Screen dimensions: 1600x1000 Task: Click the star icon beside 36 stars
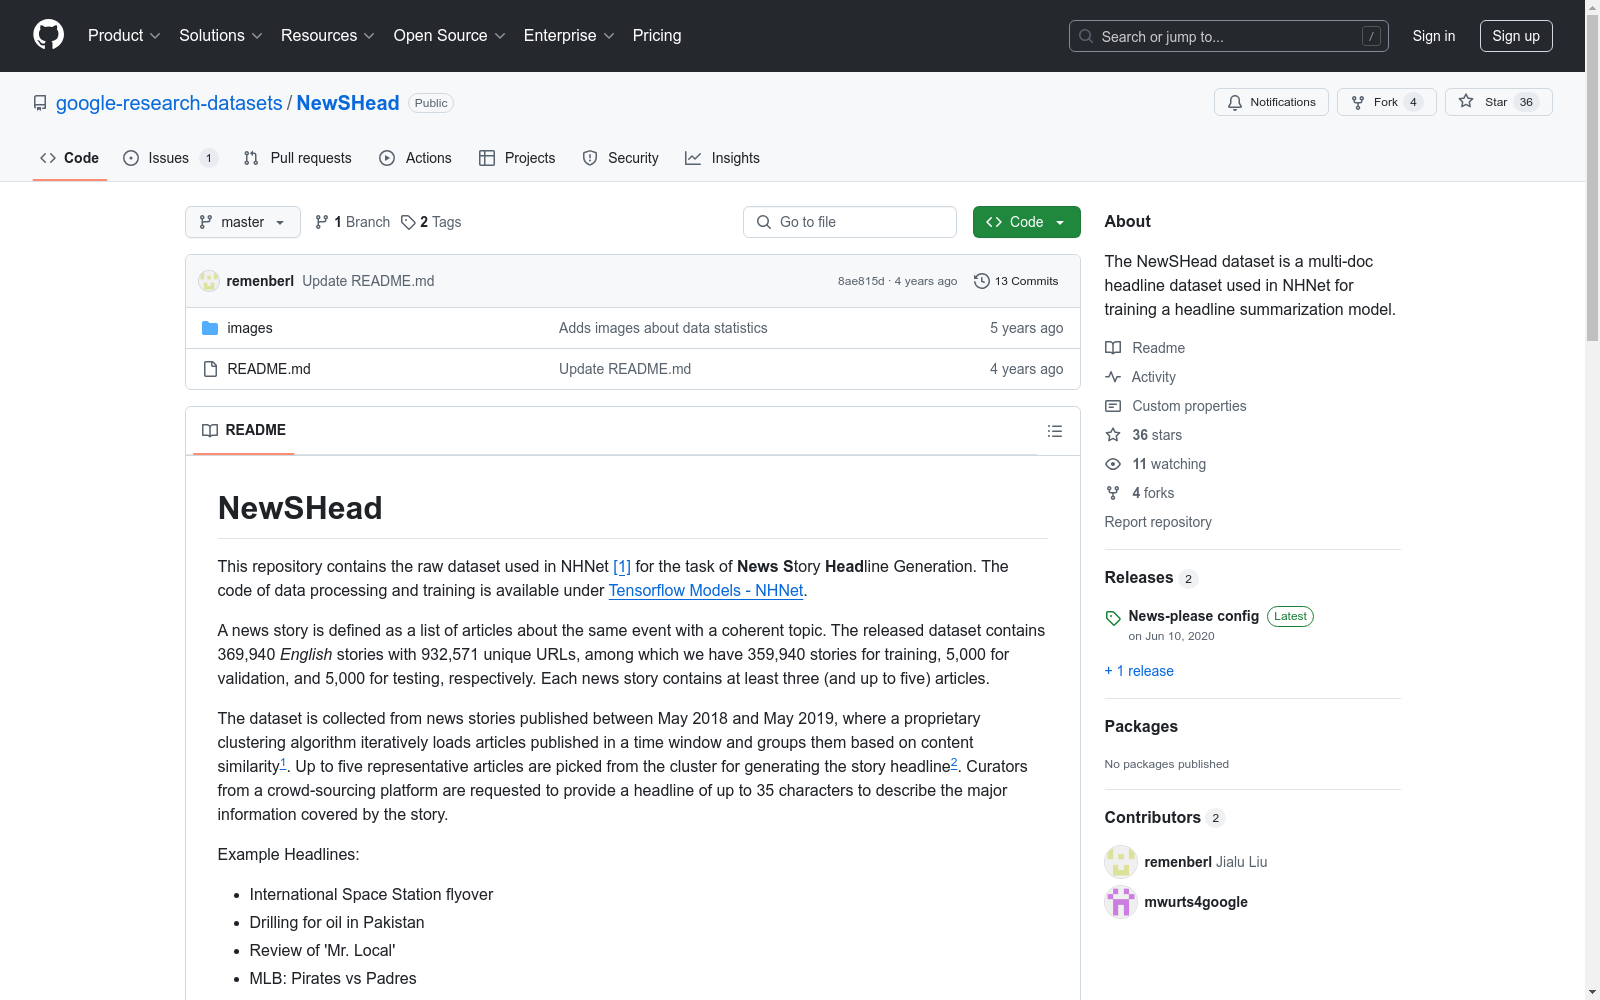(x=1113, y=435)
